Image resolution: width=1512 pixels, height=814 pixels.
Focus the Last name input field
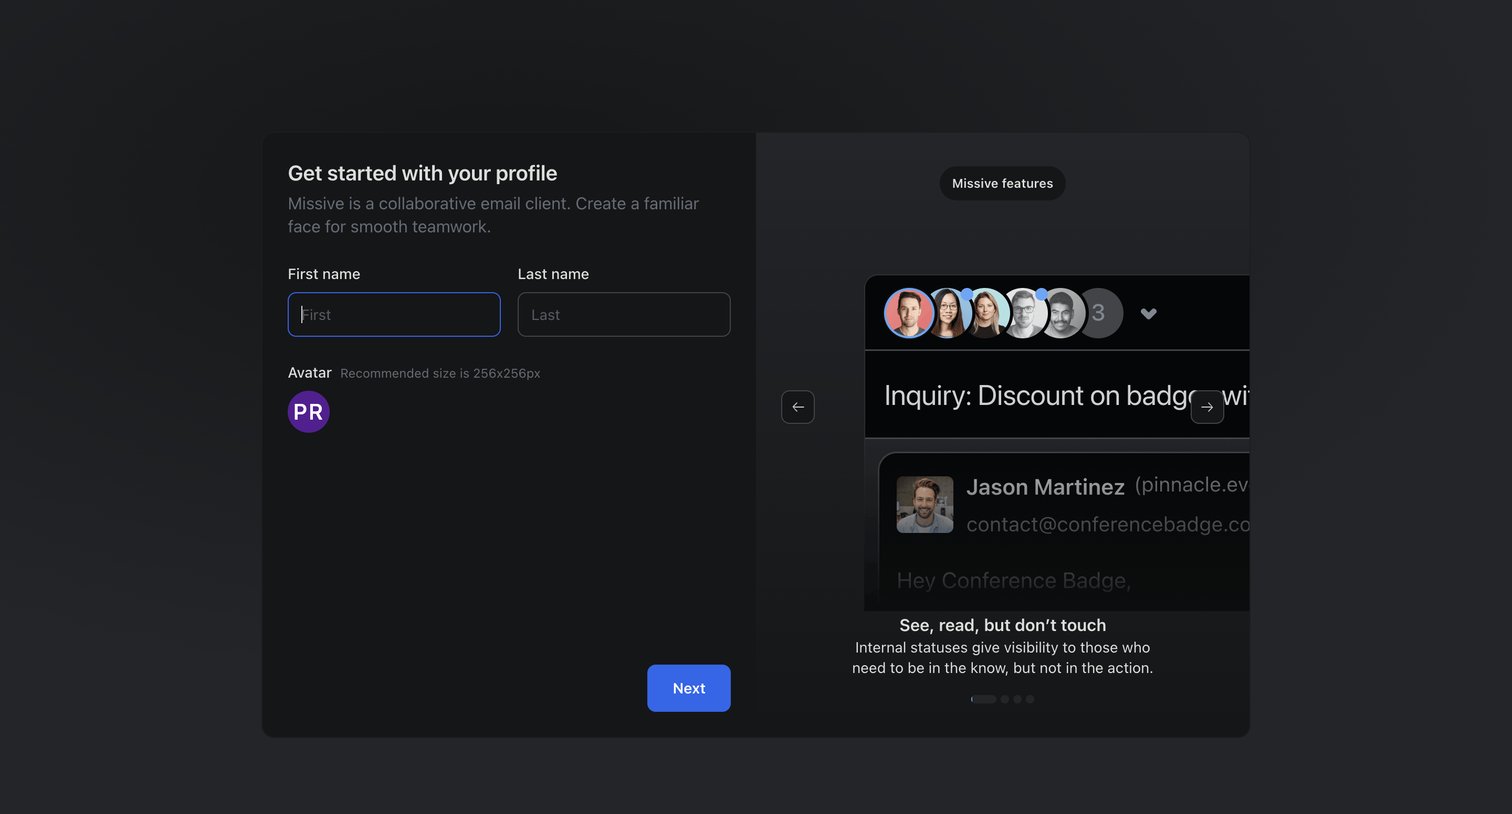[624, 314]
